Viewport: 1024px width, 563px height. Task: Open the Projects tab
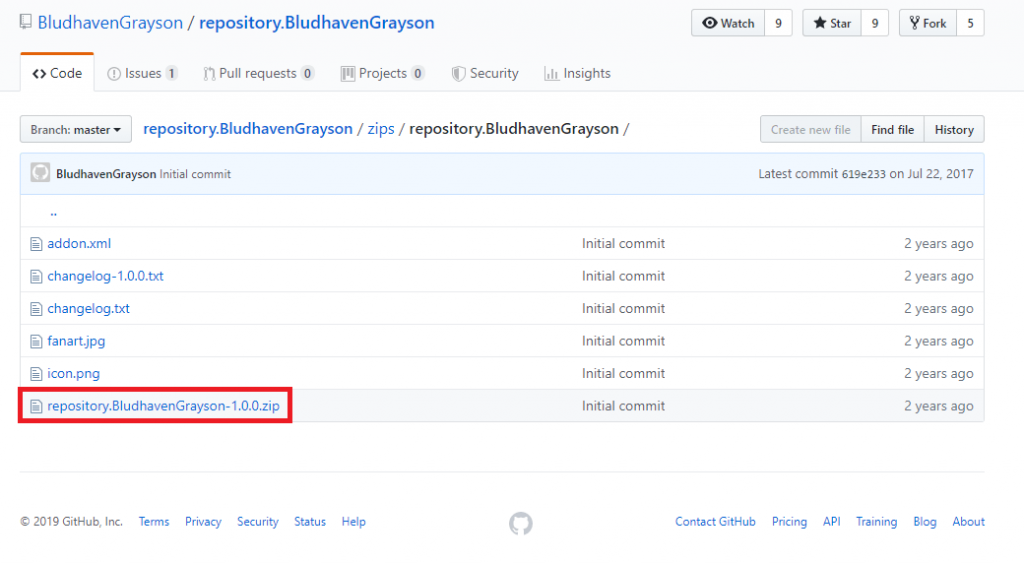383,73
